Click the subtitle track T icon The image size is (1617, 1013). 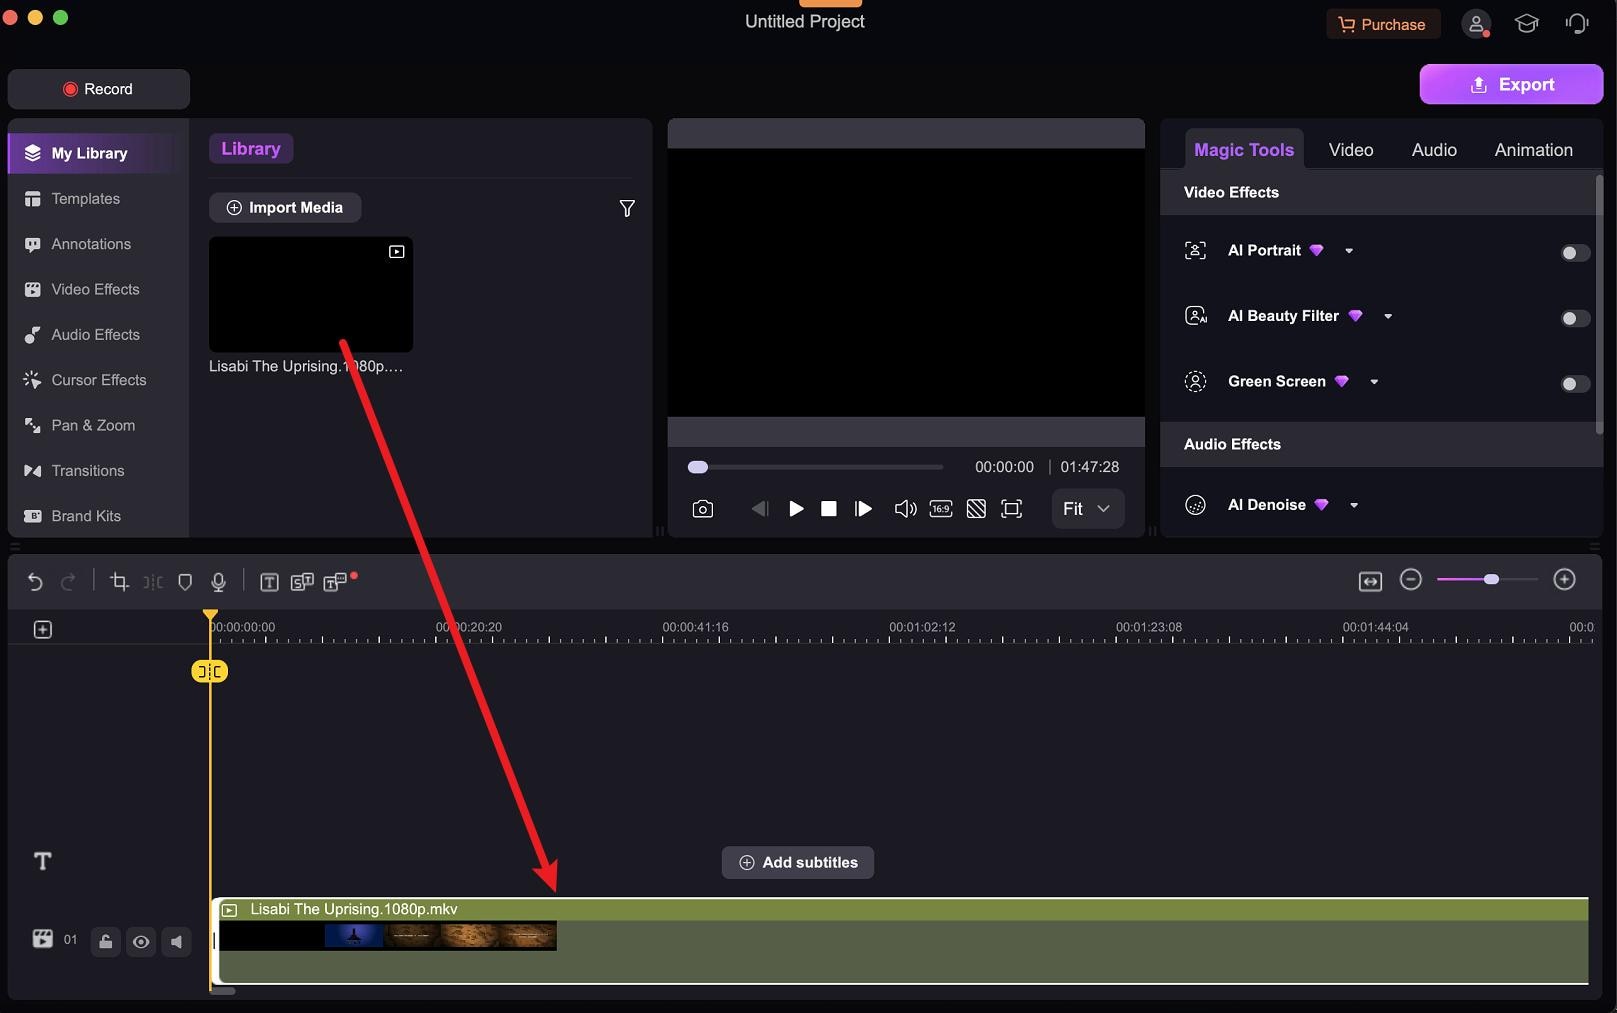point(43,861)
